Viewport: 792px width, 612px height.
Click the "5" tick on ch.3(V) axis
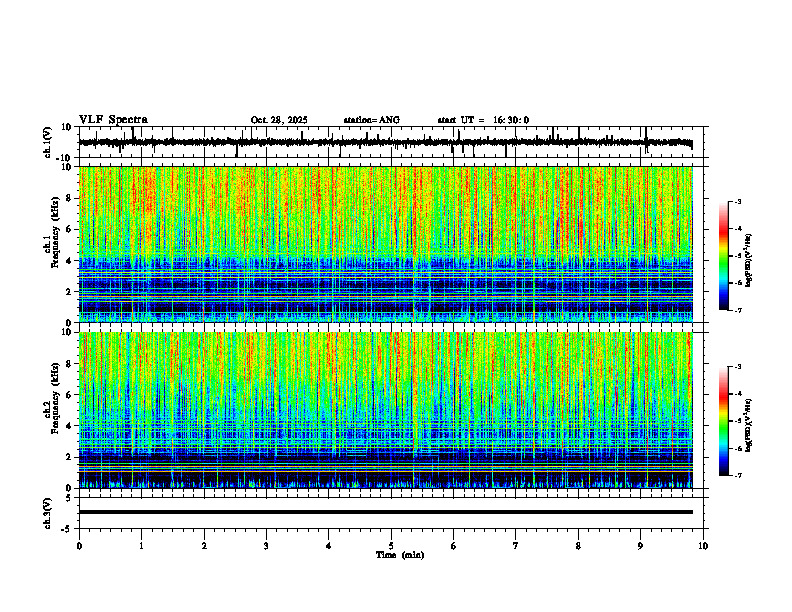coord(70,498)
